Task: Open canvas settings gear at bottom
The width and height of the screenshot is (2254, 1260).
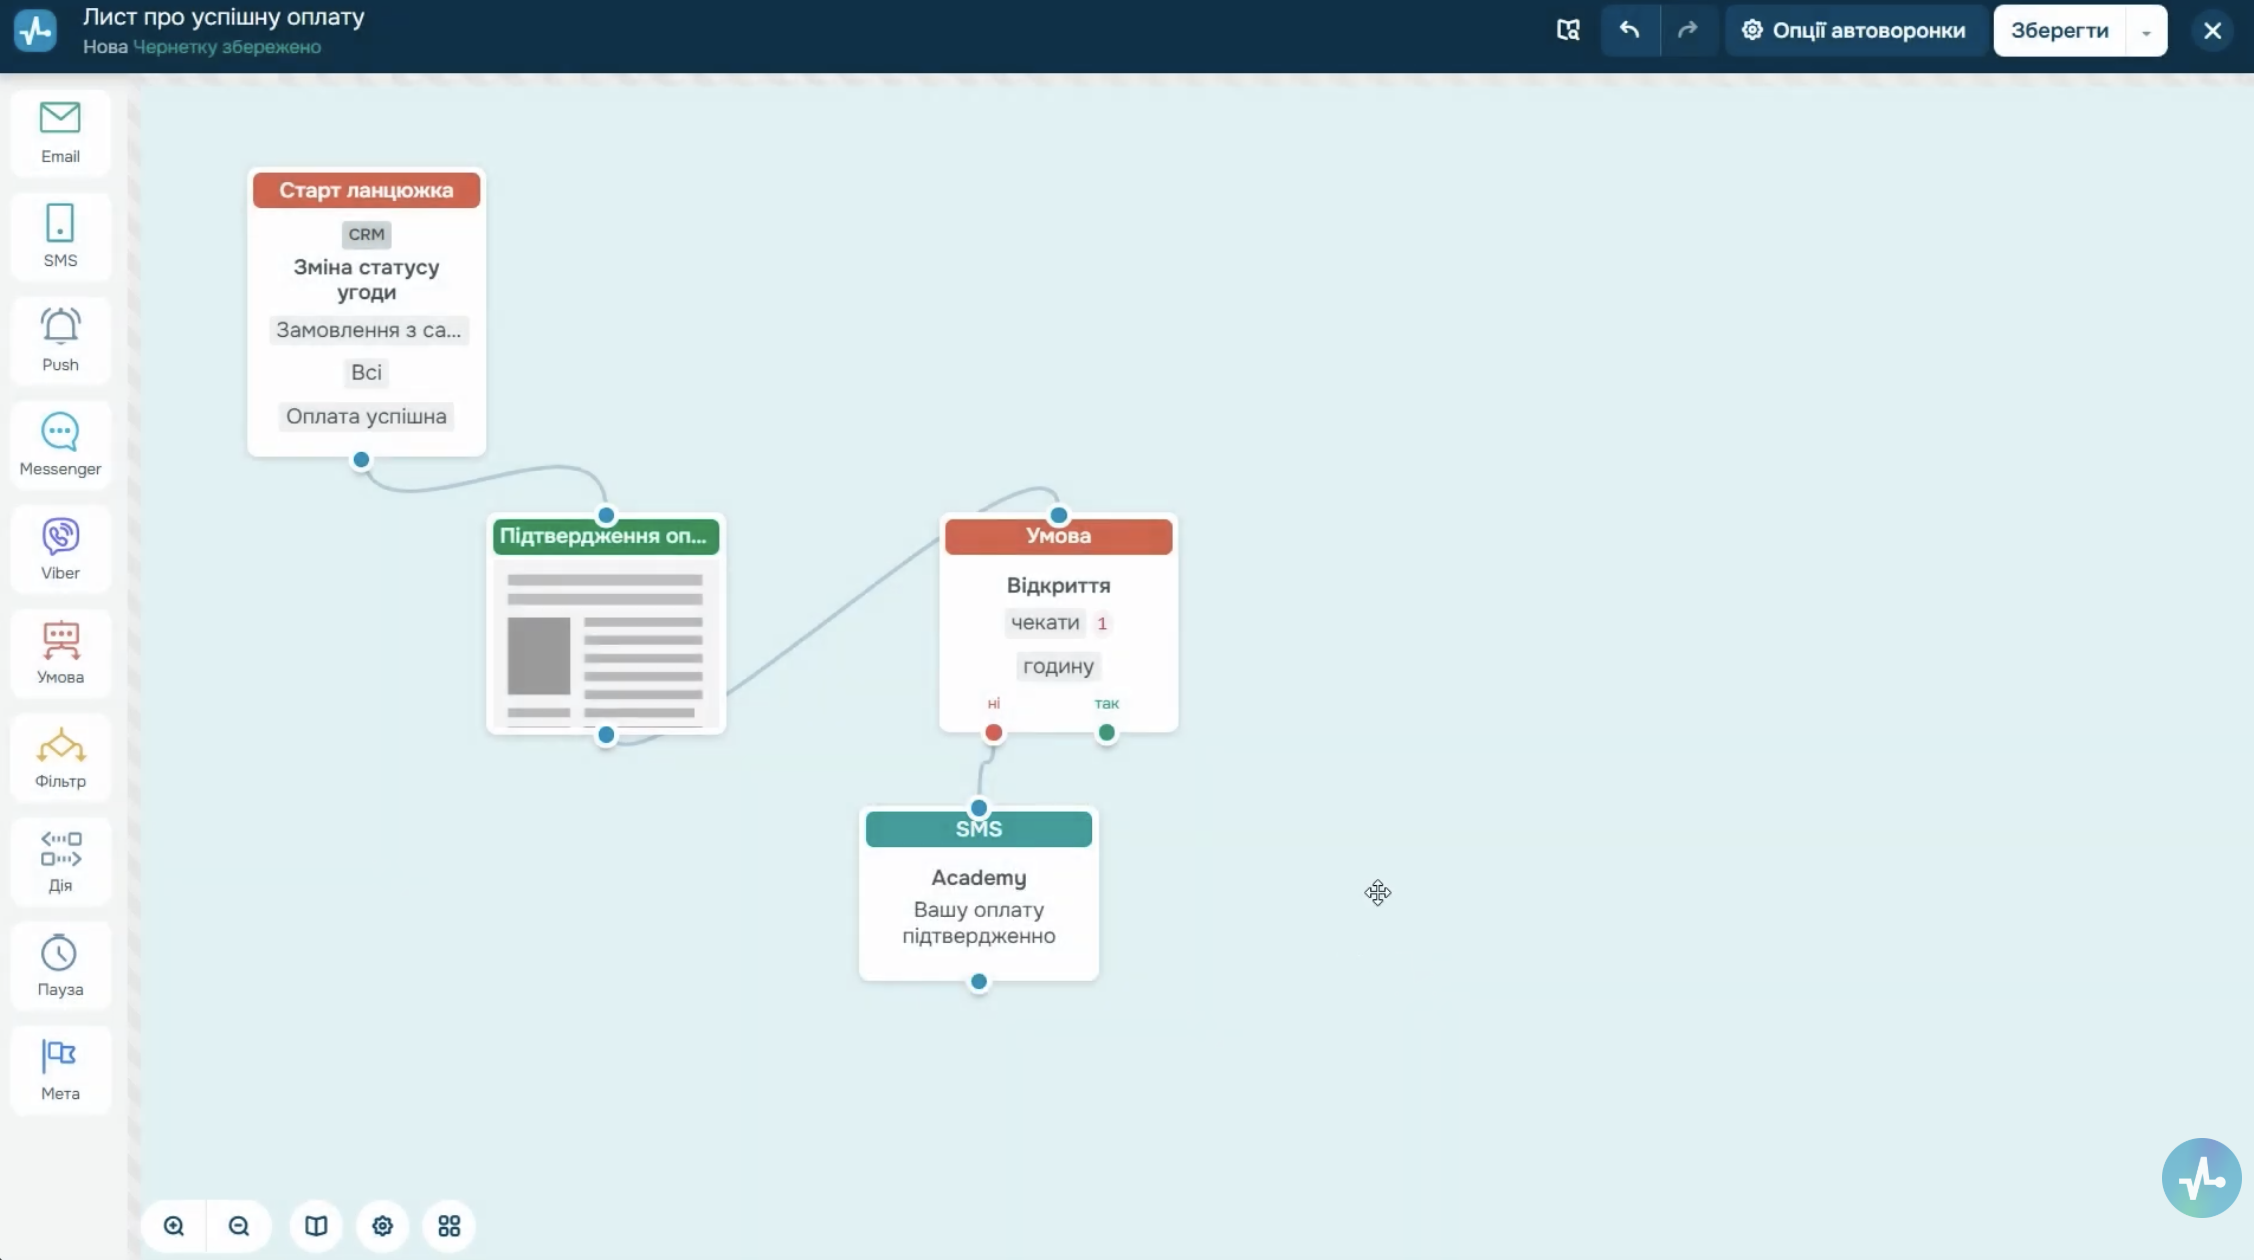Action: point(382,1226)
